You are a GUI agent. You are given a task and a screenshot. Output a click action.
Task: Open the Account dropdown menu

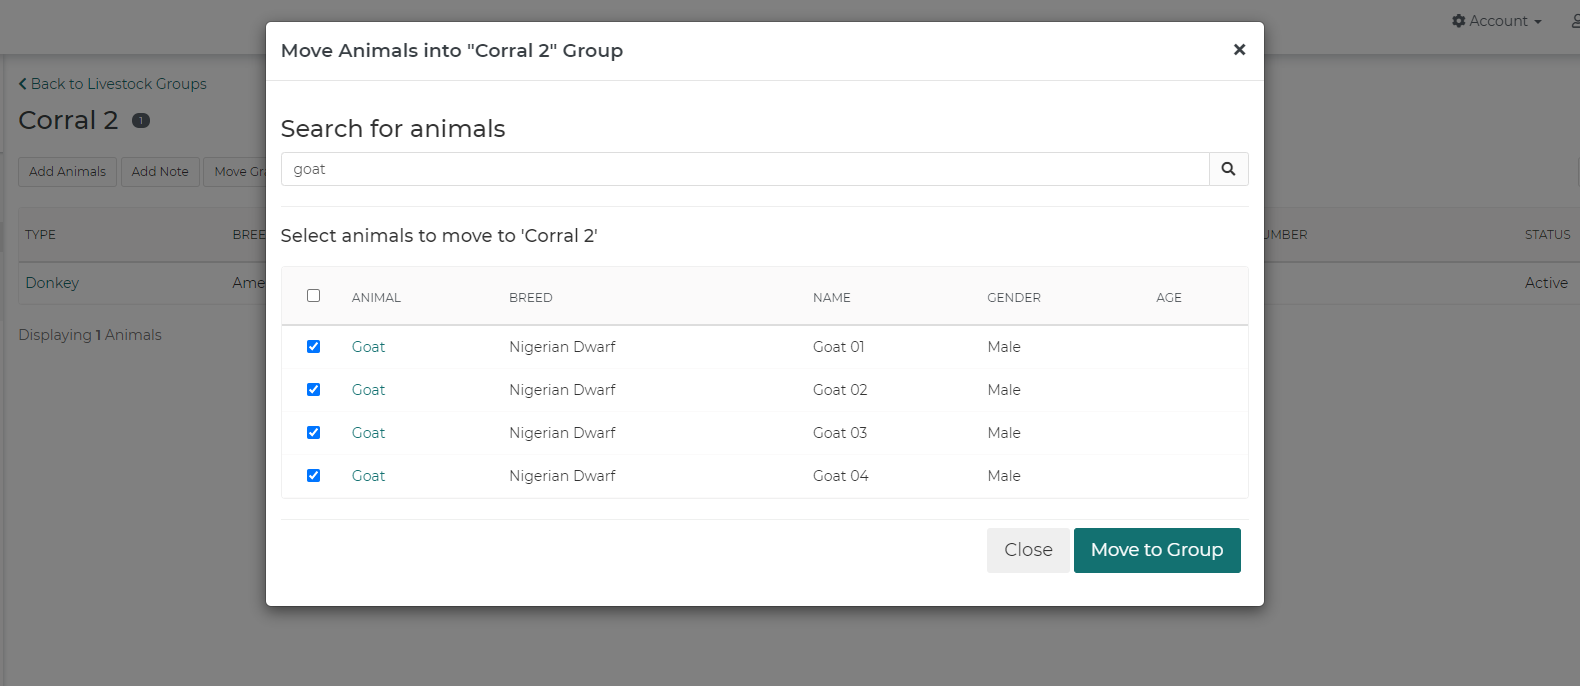1497,21
